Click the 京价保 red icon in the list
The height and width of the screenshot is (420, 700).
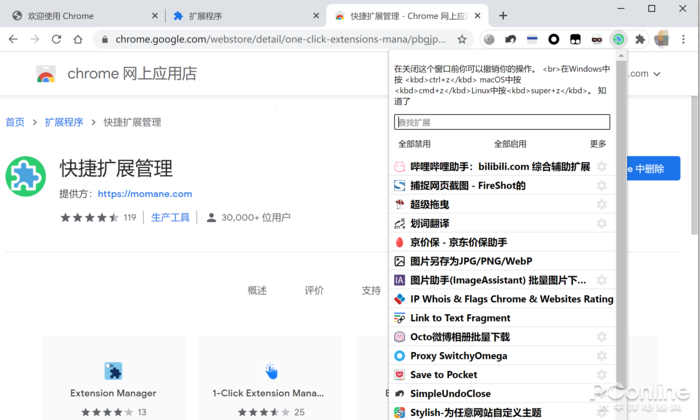[400, 242]
